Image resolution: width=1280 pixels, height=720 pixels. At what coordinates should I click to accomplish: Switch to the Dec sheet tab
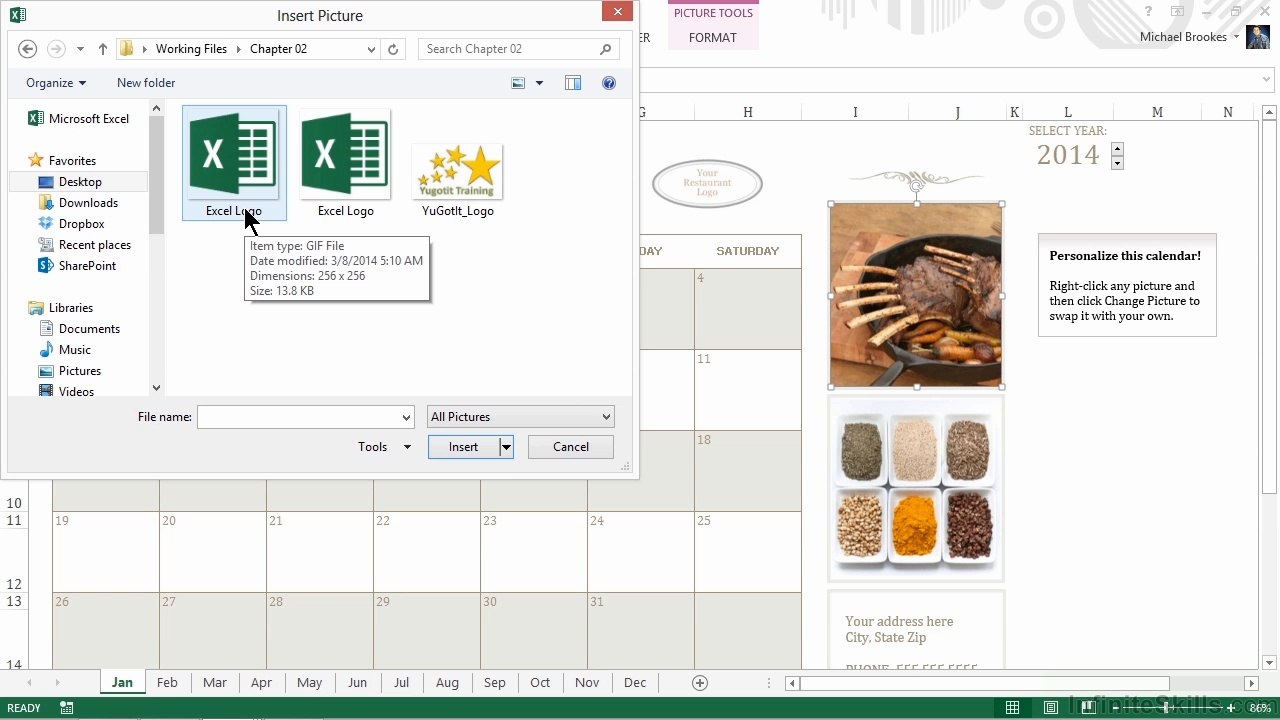point(635,683)
